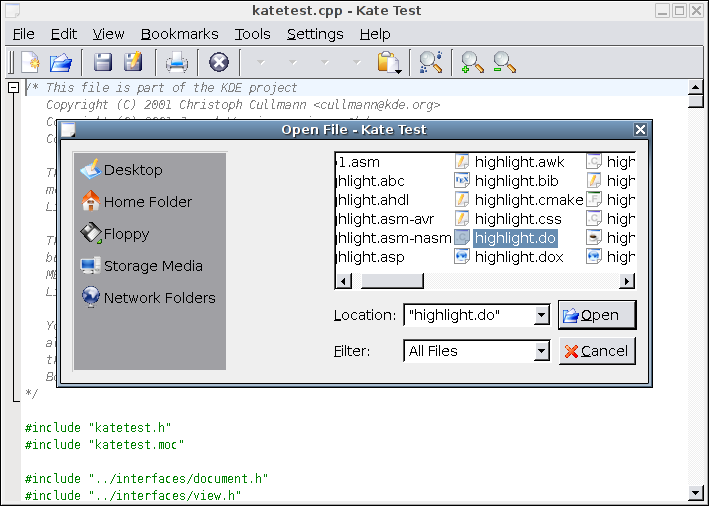709x506 pixels.
Task: Click the file list left scroll arrow
Action: [x=344, y=281]
